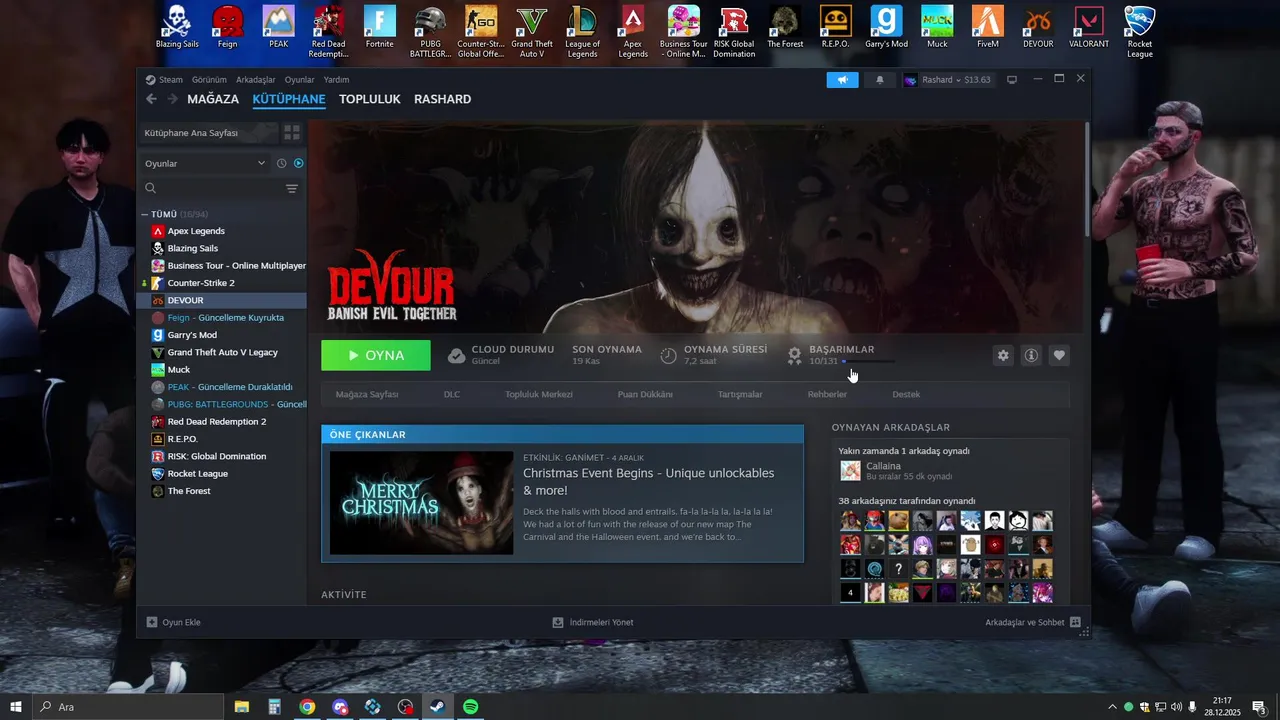Open Mağaza Sayfası link
The width and height of the screenshot is (1280, 720).
point(367,394)
